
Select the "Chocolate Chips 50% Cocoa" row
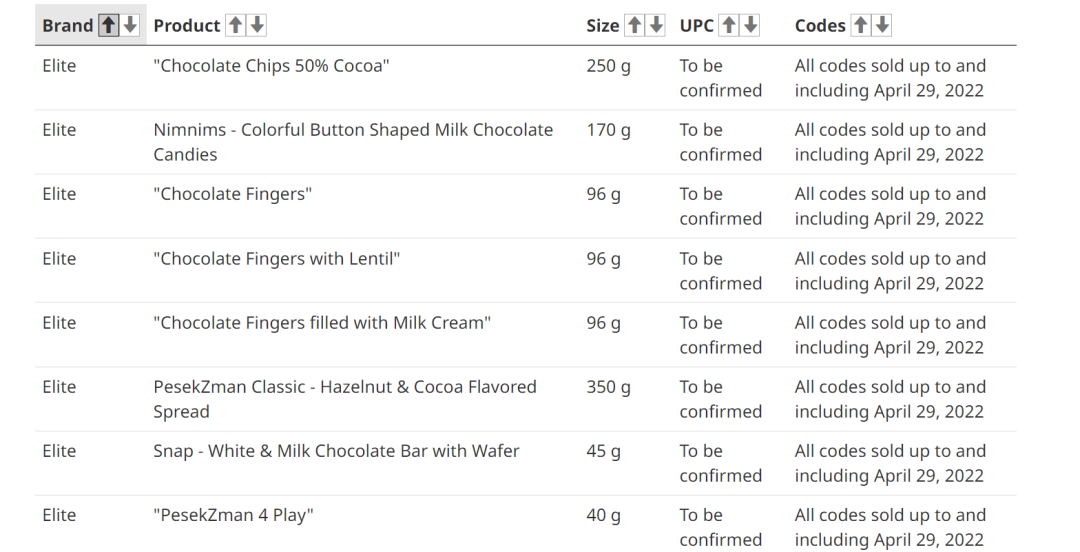point(526,78)
